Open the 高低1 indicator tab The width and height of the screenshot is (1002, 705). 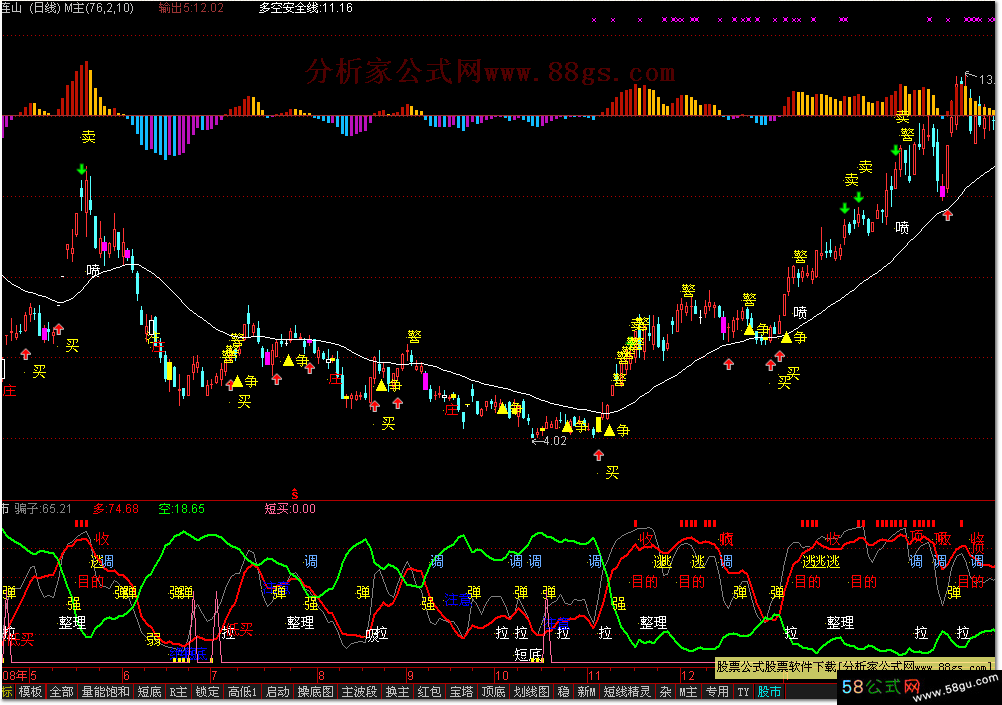pos(242,692)
